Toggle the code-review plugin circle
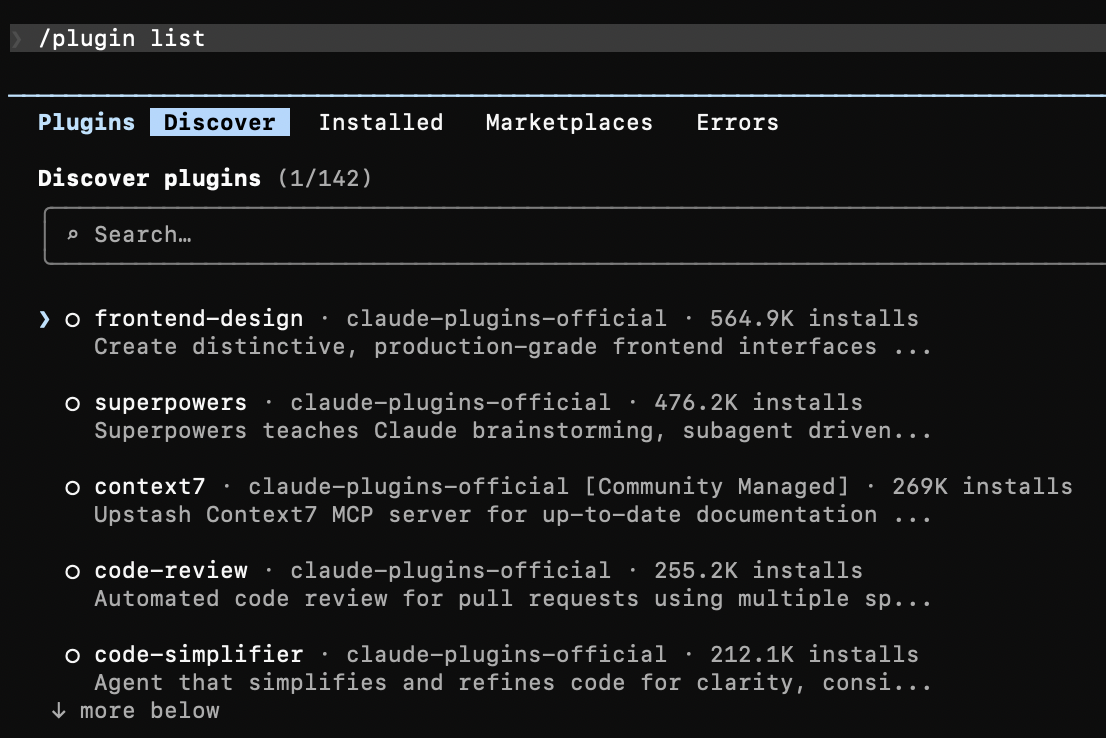 (x=72, y=571)
